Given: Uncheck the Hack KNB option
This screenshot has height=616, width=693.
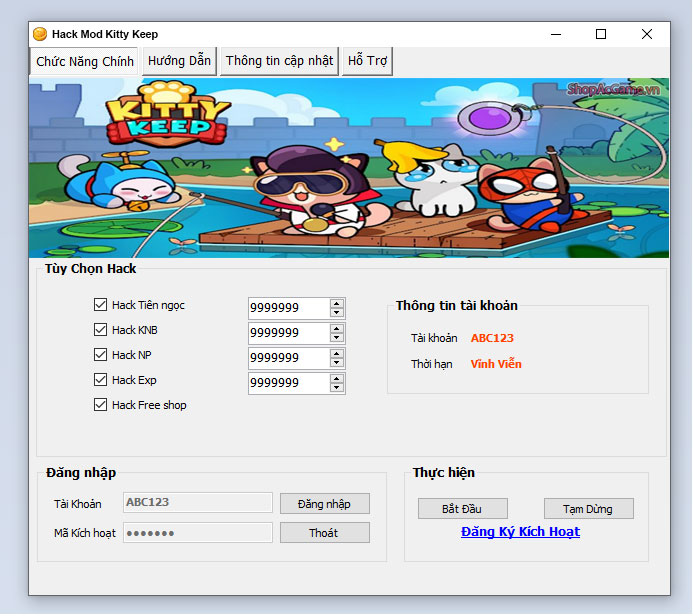Looking at the screenshot, I should click(x=100, y=330).
